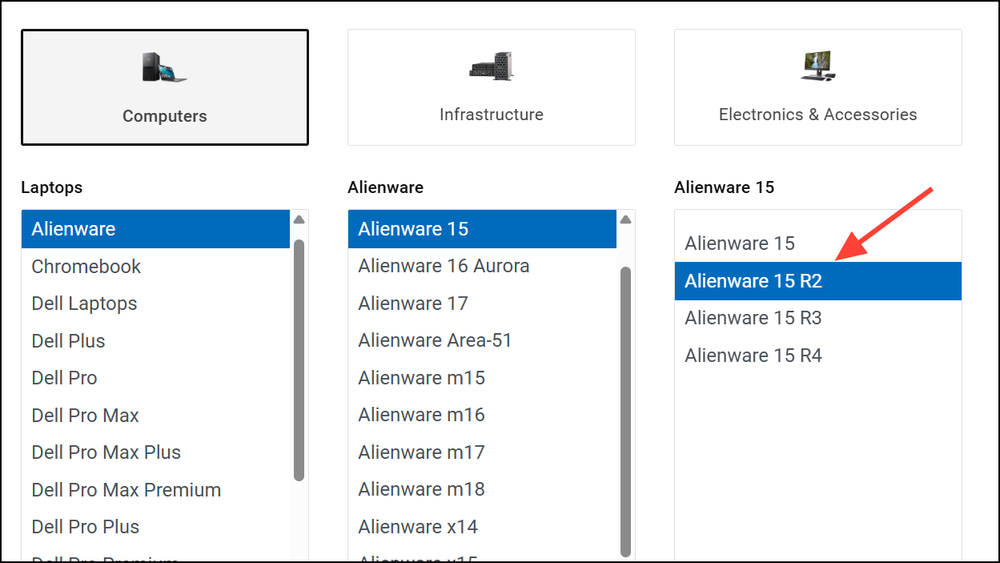Select Alienware 17 model
Screen dimensions: 1000x563
pos(482,303)
